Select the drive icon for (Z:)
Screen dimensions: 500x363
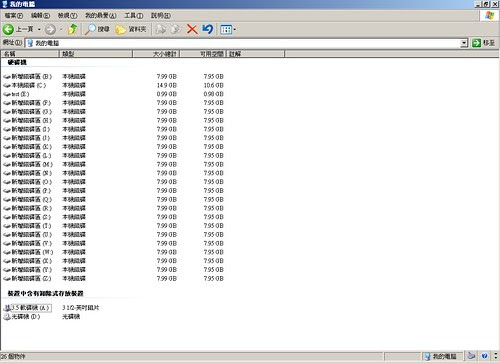point(7,279)
